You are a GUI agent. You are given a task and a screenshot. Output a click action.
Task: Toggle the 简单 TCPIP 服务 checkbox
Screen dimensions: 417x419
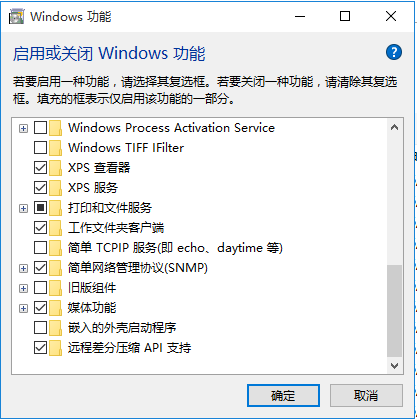[x=40, y=248]
